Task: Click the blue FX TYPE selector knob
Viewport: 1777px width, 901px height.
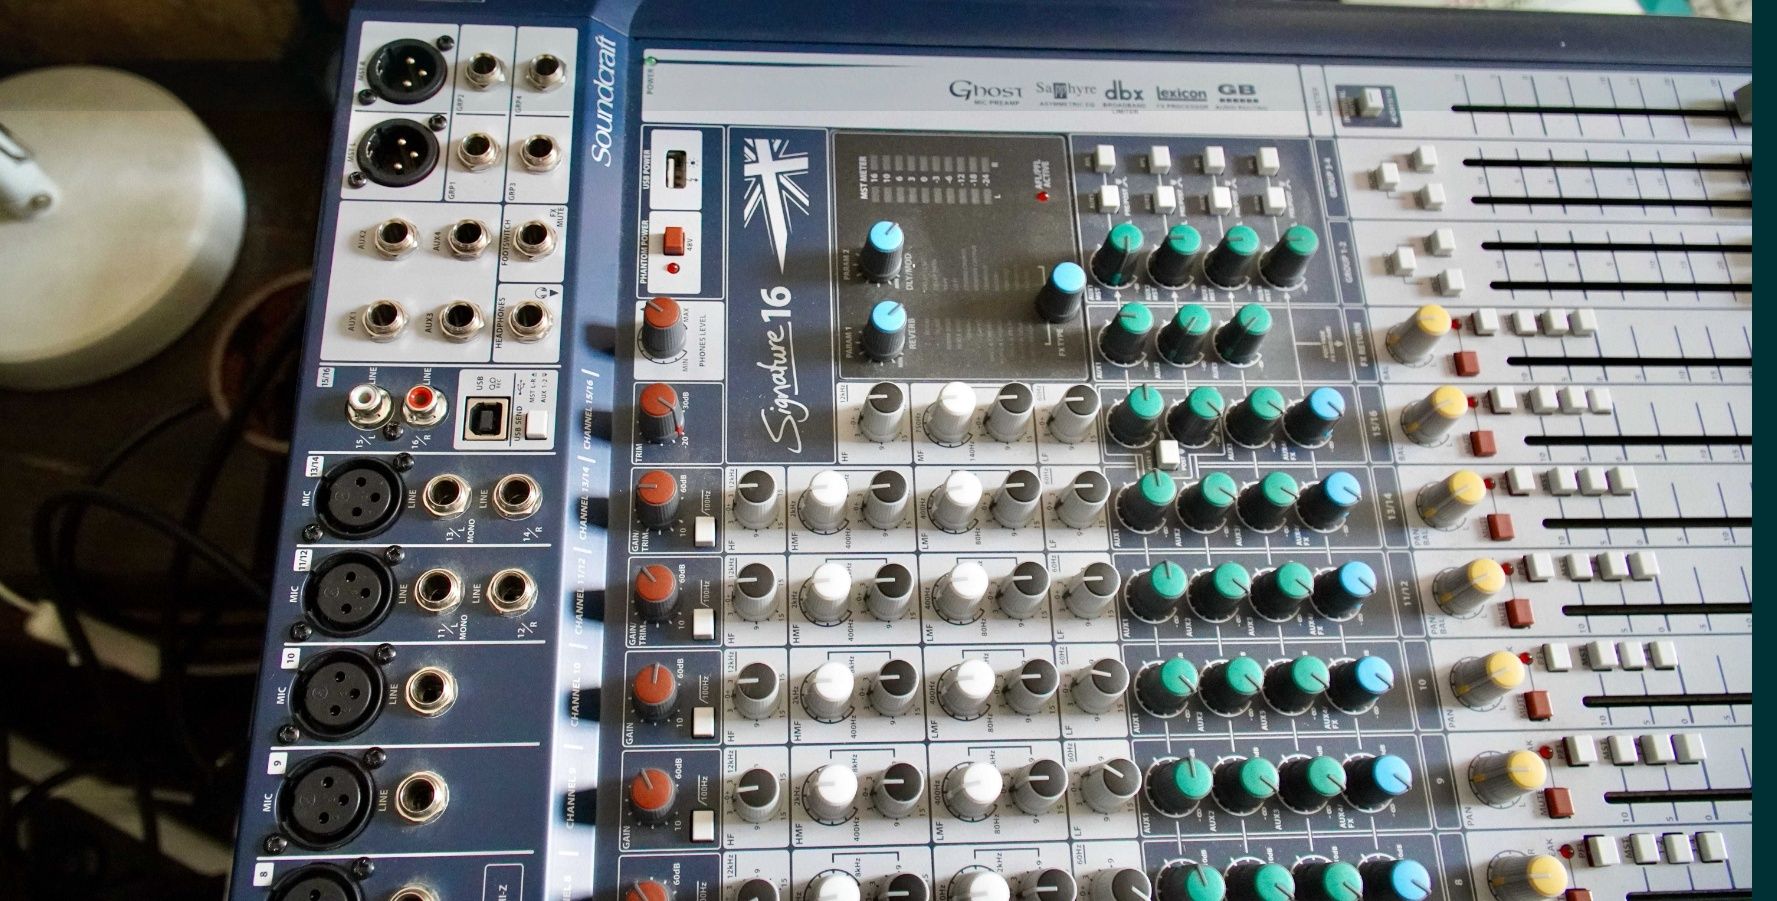Action: point(1062,291)
